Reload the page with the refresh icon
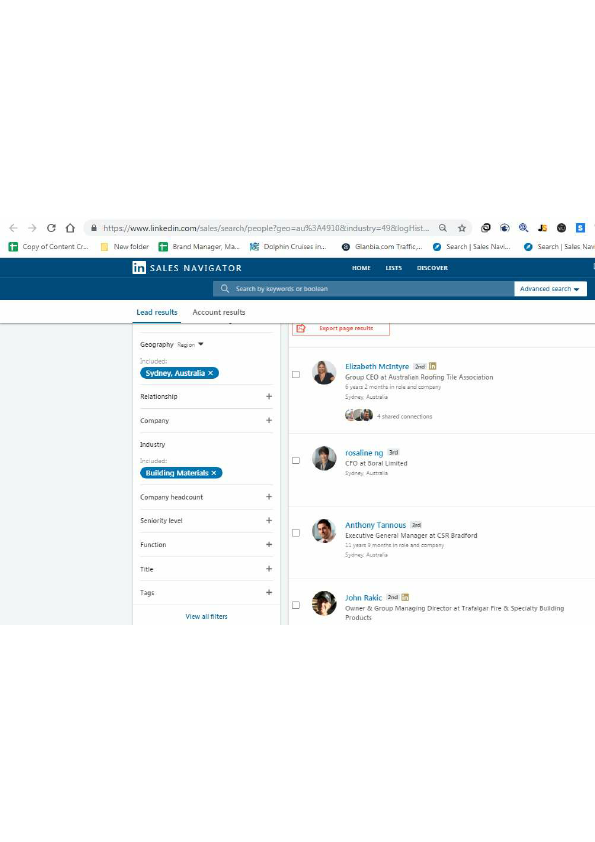The width and height of the screenshot is (595, 842). coord(51,228)
